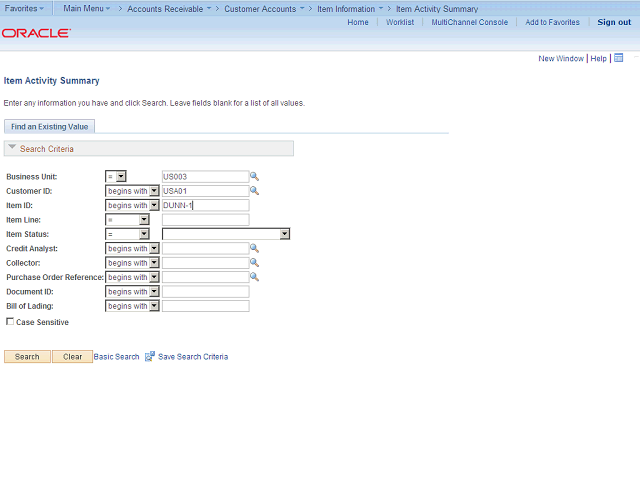Collapse the Search Criteria section
The image size is (640, 480).
click(12, 147)
